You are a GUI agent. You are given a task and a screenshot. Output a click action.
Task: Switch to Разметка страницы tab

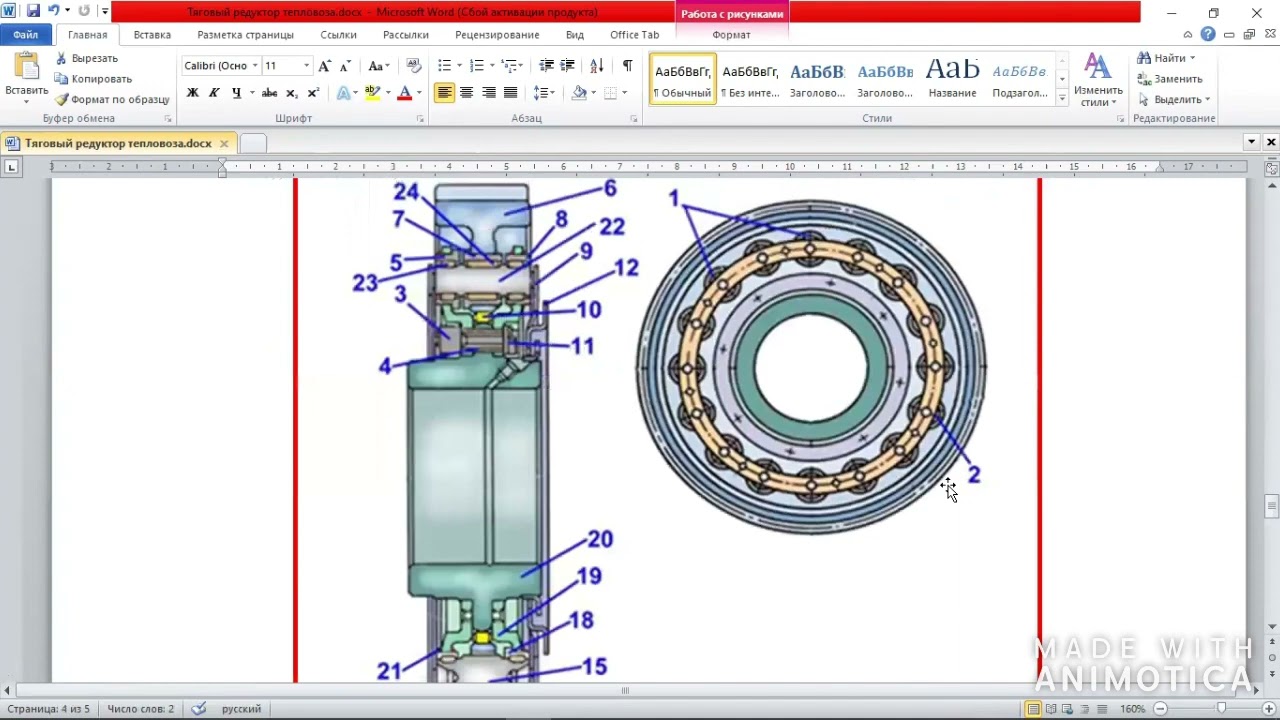(245, 35)
